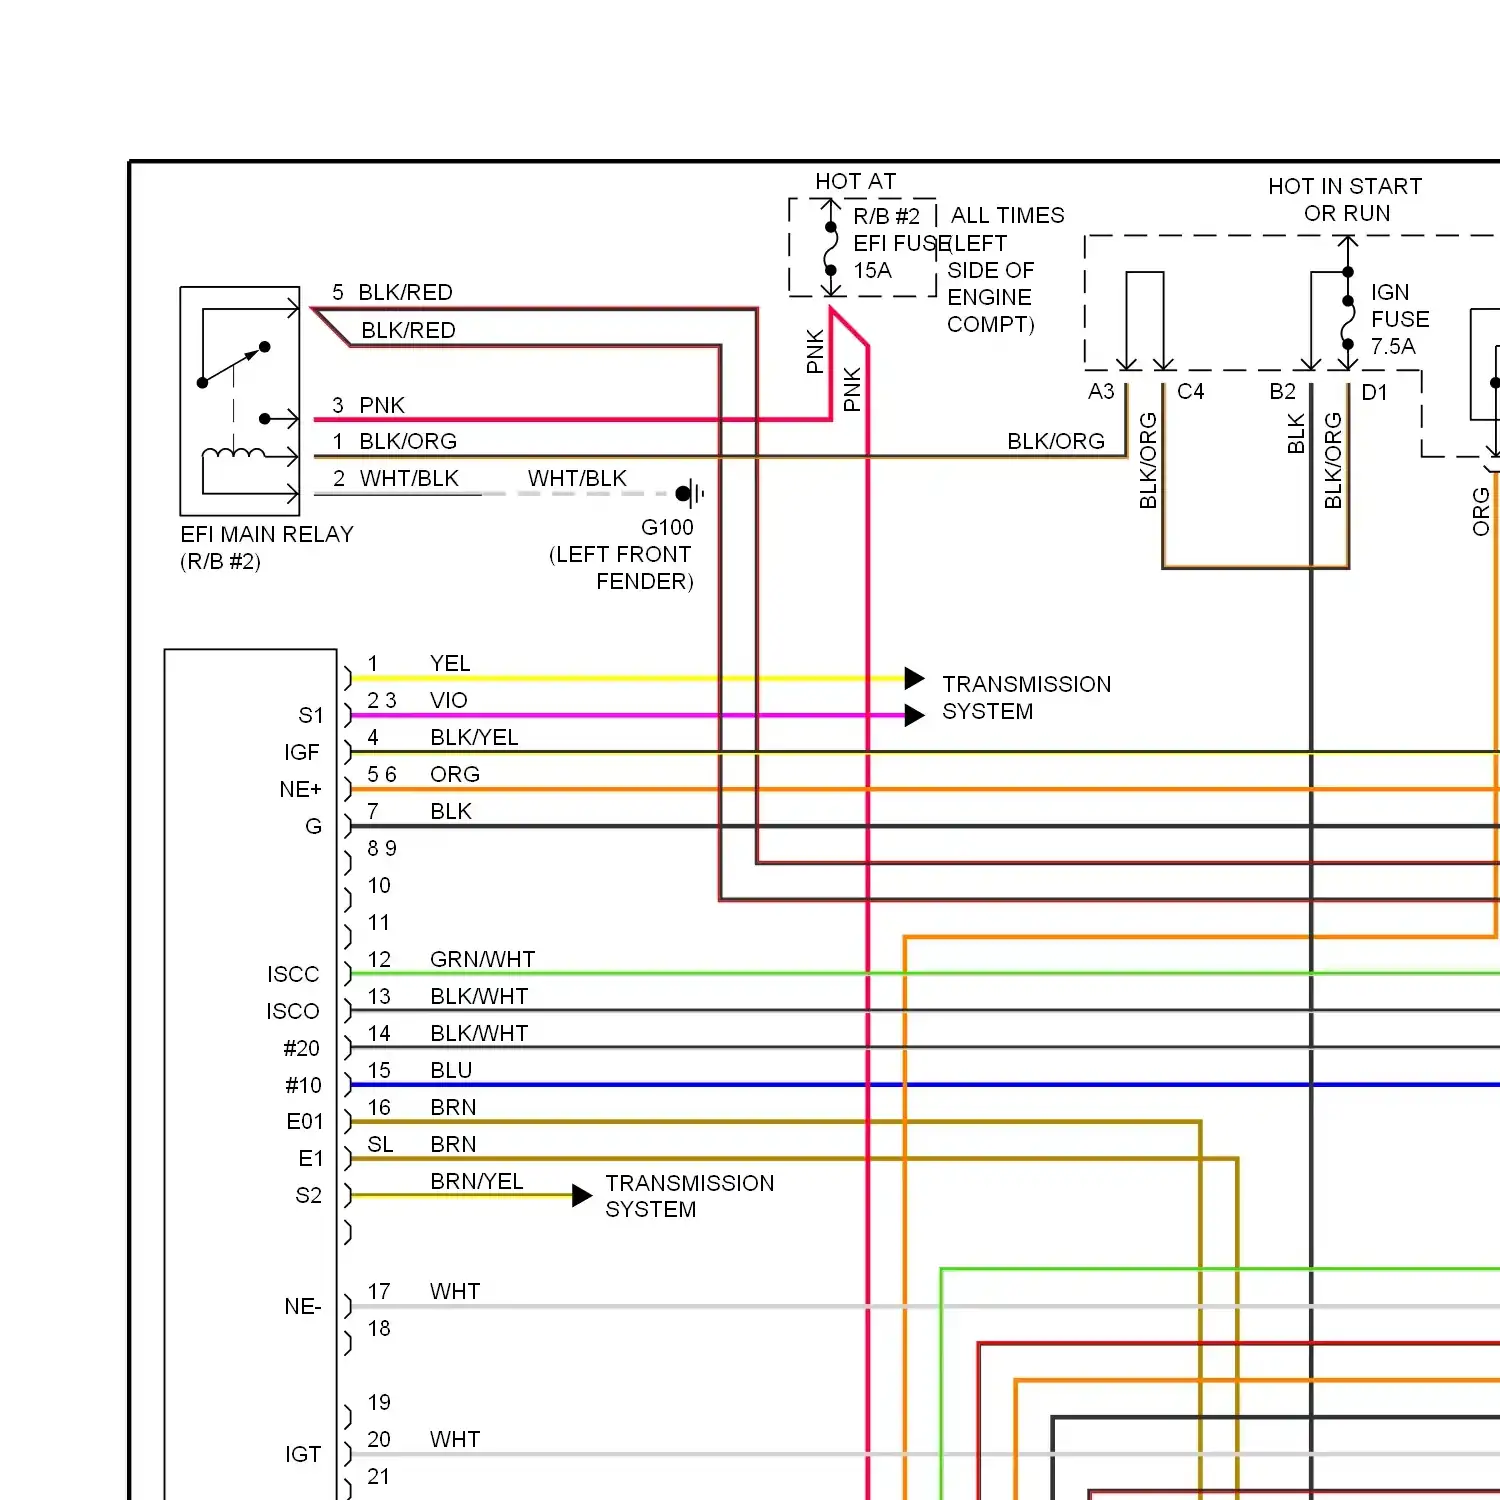Click the BRN label at pin 16

coord(453,1107)
